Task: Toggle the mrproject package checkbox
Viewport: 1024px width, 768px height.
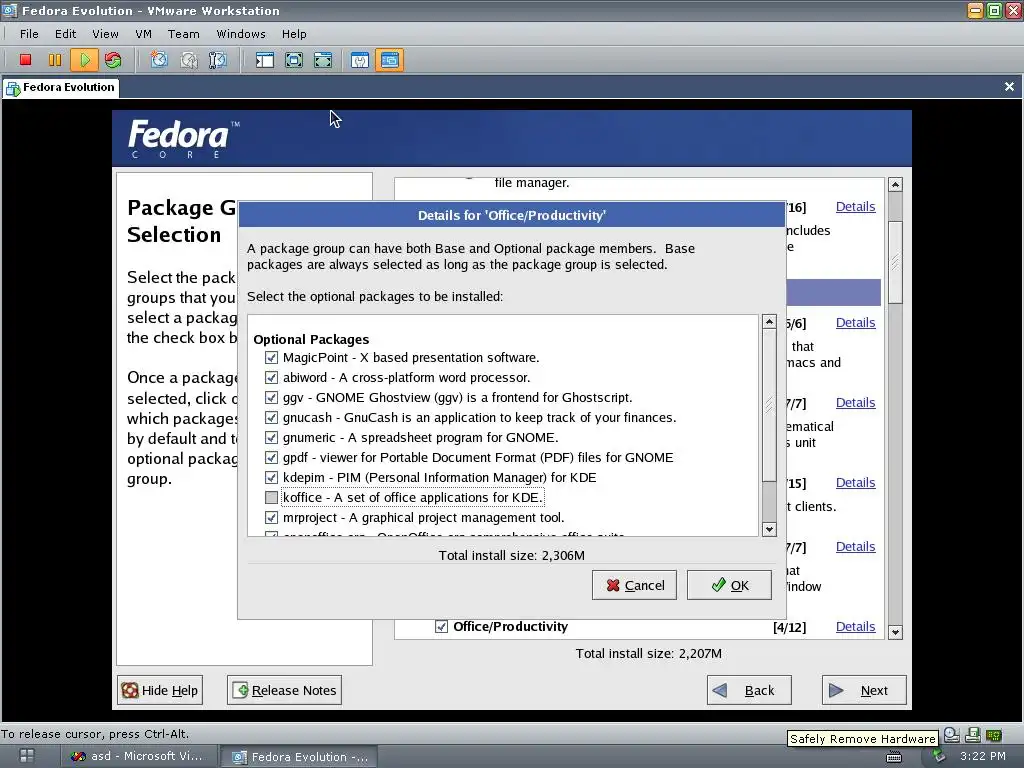Action: pos(271,518)
